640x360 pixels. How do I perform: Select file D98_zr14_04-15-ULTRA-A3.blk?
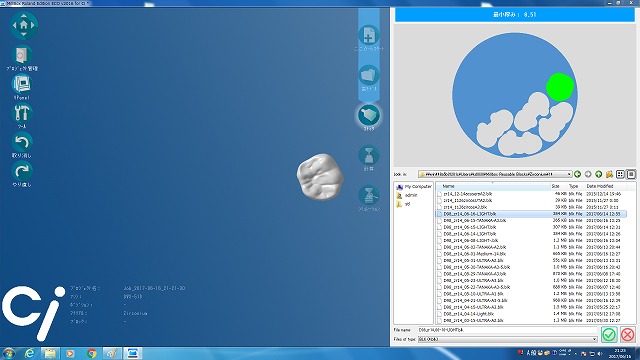(531, 307)
